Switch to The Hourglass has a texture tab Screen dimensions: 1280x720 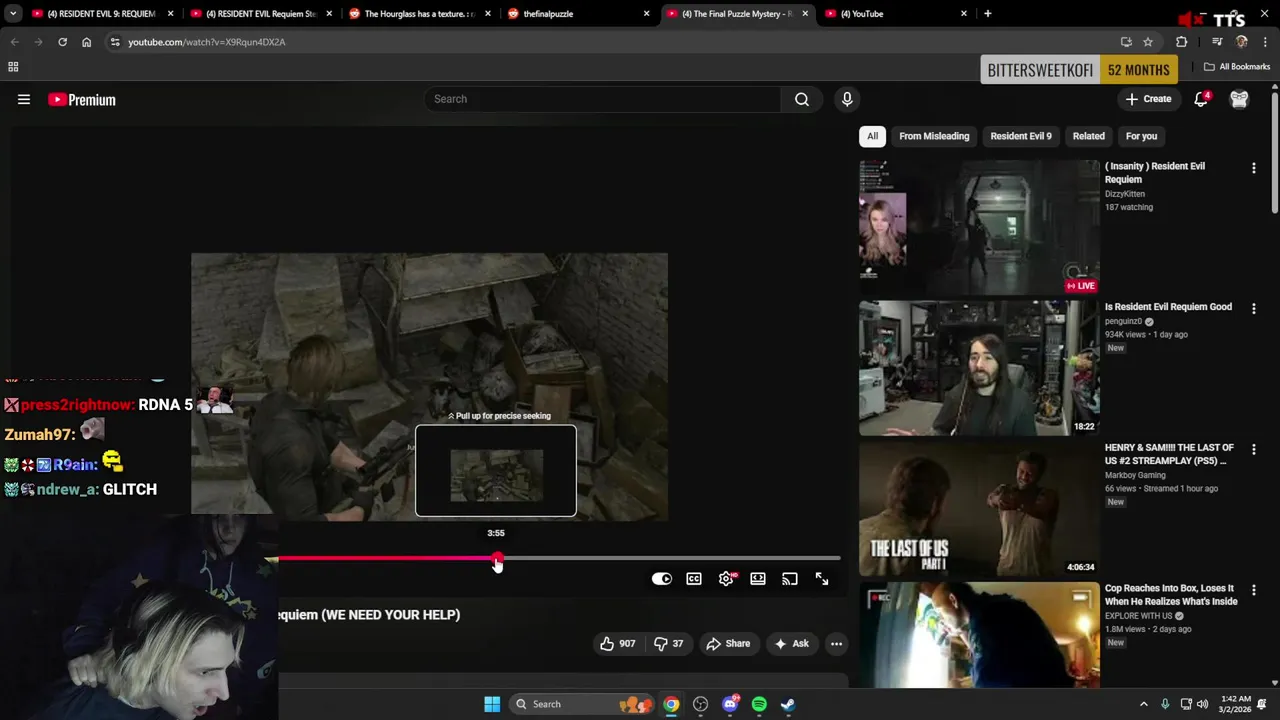(x=419, y=14)
